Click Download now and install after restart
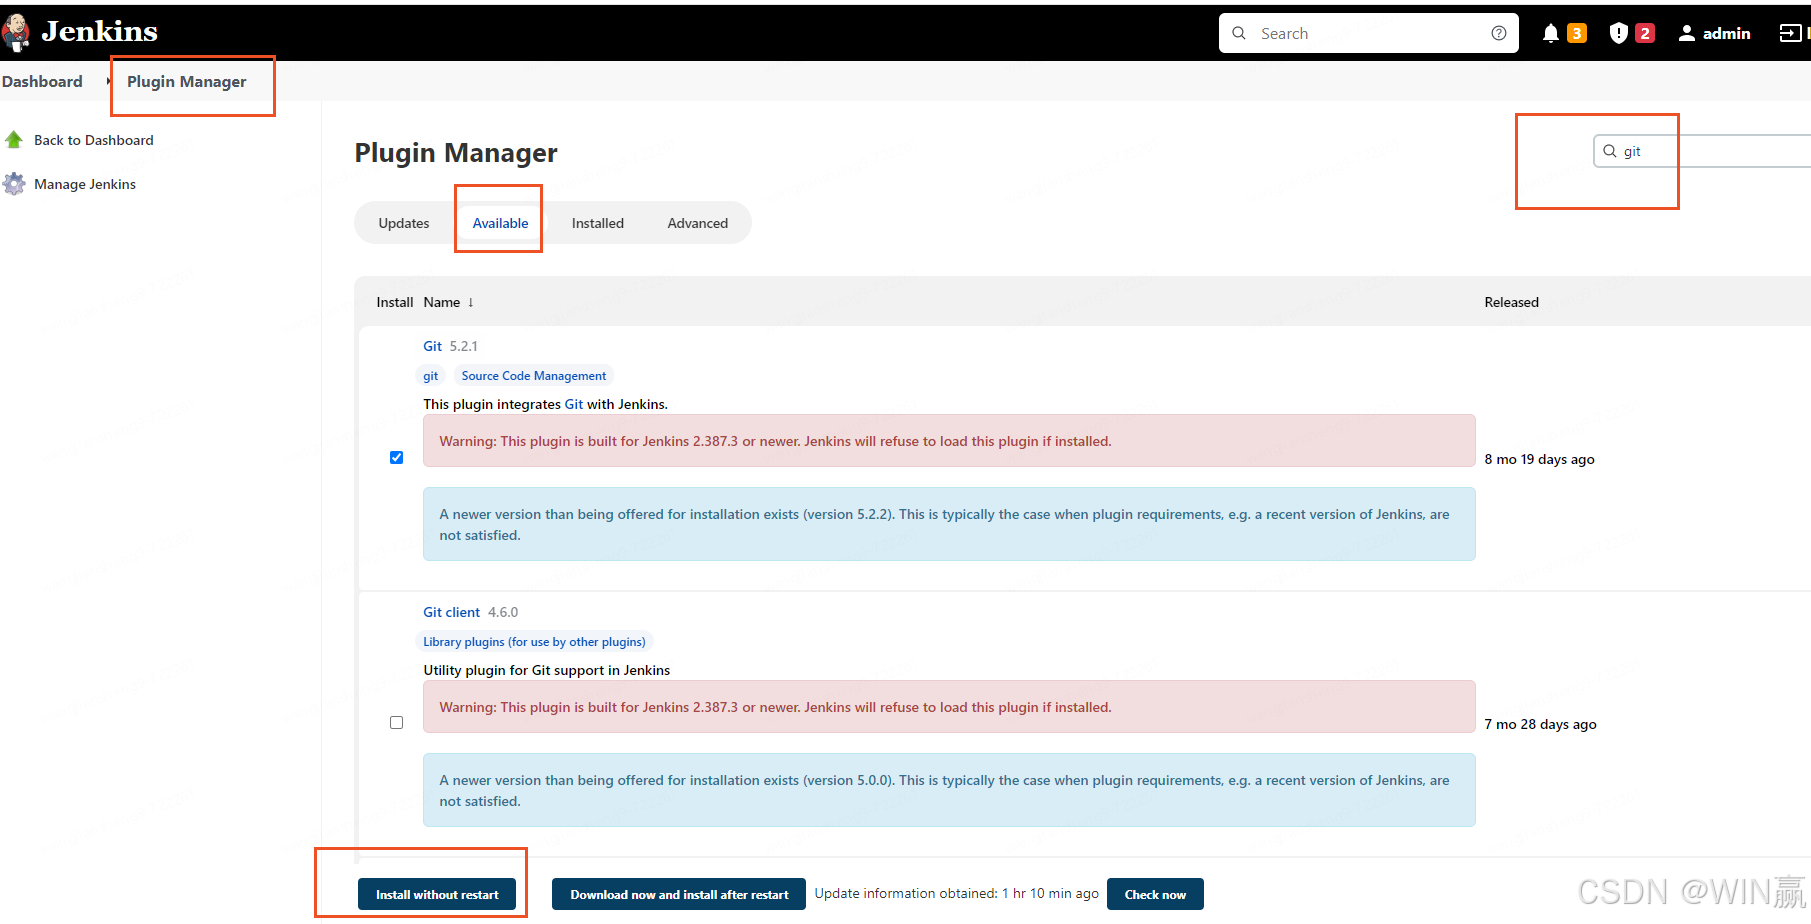 [679, 895]
